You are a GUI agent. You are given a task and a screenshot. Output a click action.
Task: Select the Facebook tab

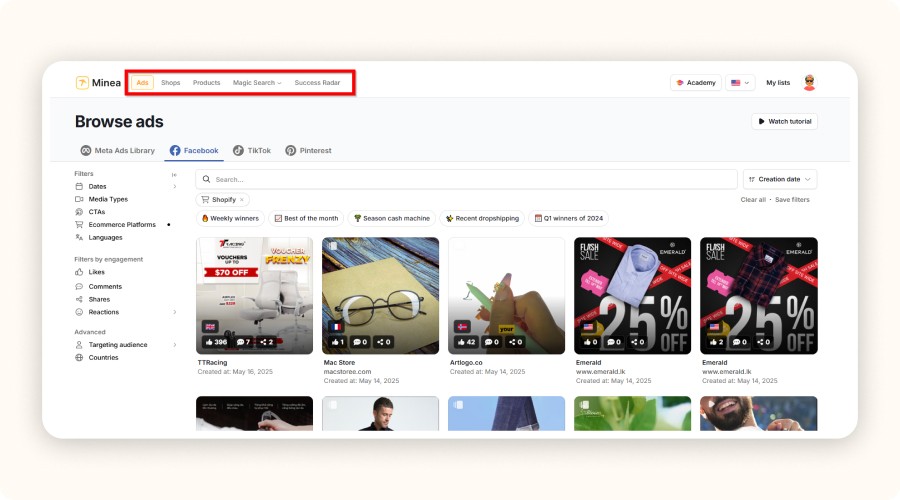(194, 150)
